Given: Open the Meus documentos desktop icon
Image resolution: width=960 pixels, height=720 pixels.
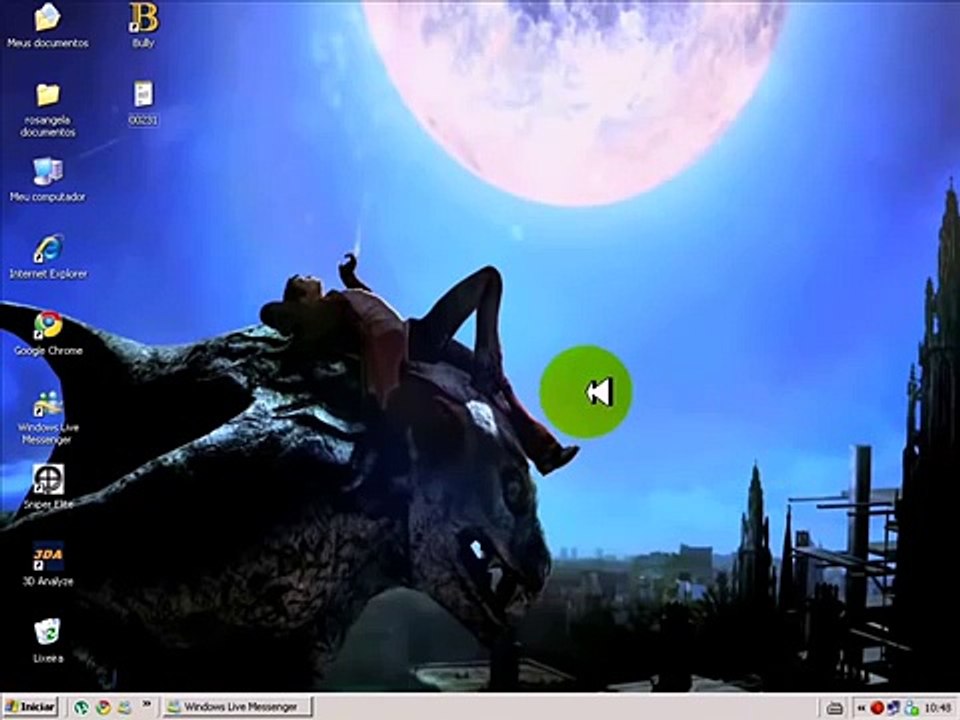Looking at the screenshot, I should click(x=48, y=26).
